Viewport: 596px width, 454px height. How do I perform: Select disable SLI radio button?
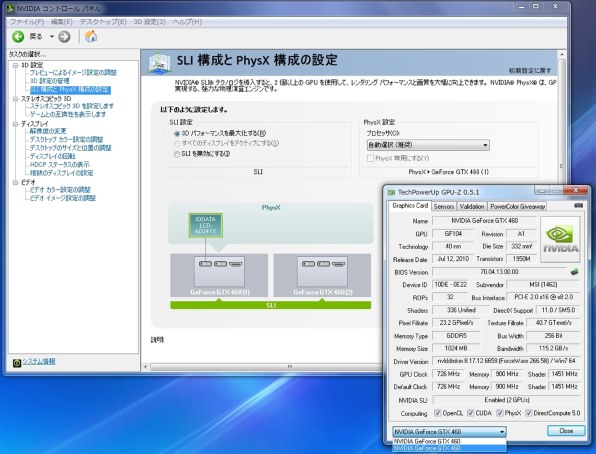tap(177, 154)
